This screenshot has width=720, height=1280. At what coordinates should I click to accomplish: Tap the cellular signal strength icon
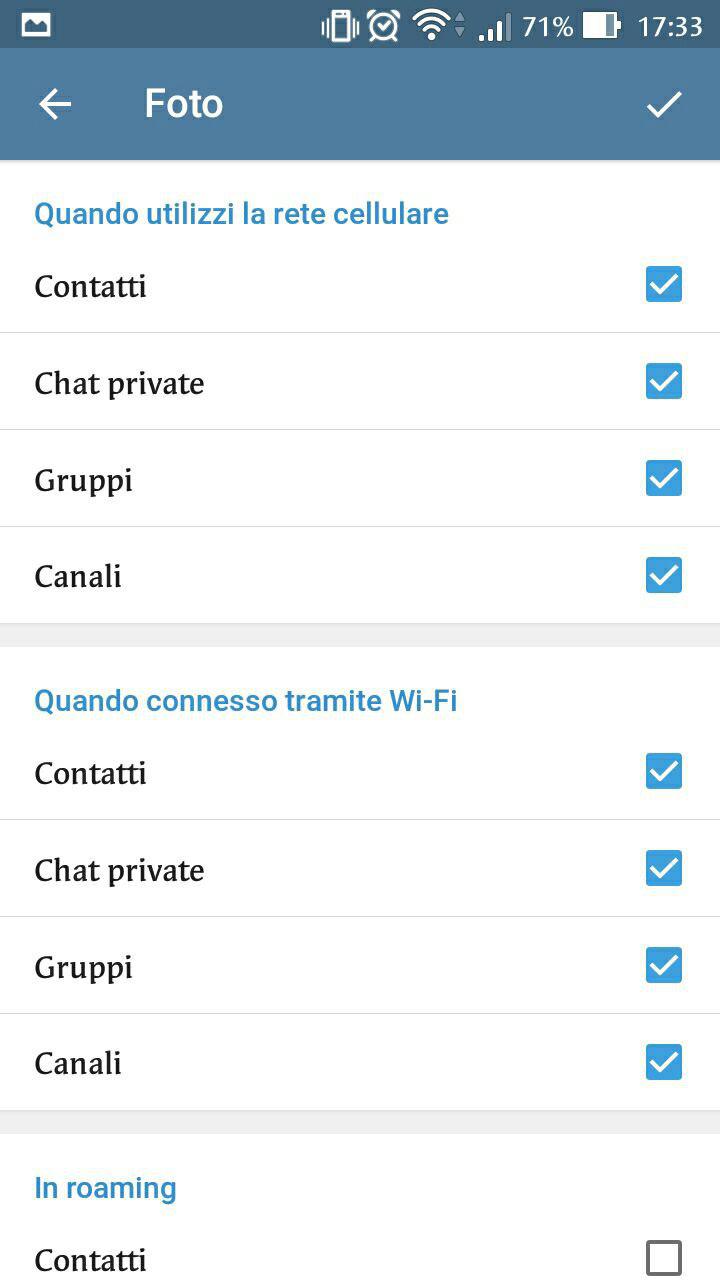(x=494, y=25)
